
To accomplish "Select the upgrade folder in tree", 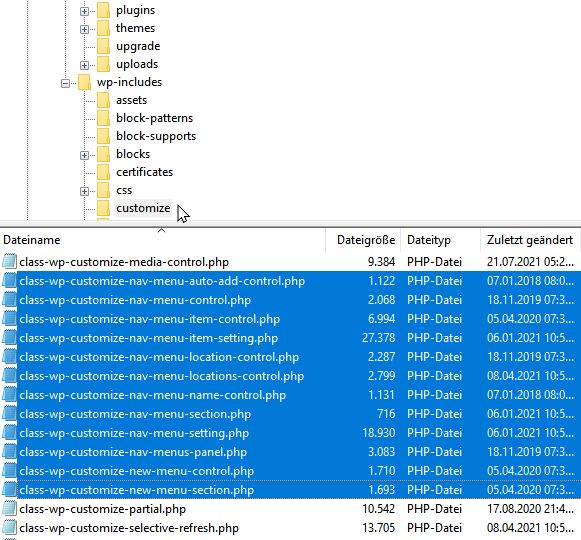I will point(138,46).
